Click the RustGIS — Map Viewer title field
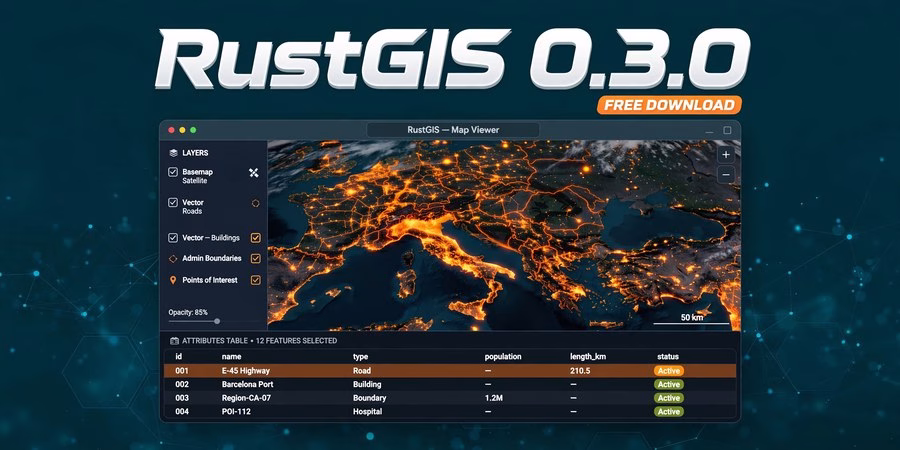 point(453,130)
